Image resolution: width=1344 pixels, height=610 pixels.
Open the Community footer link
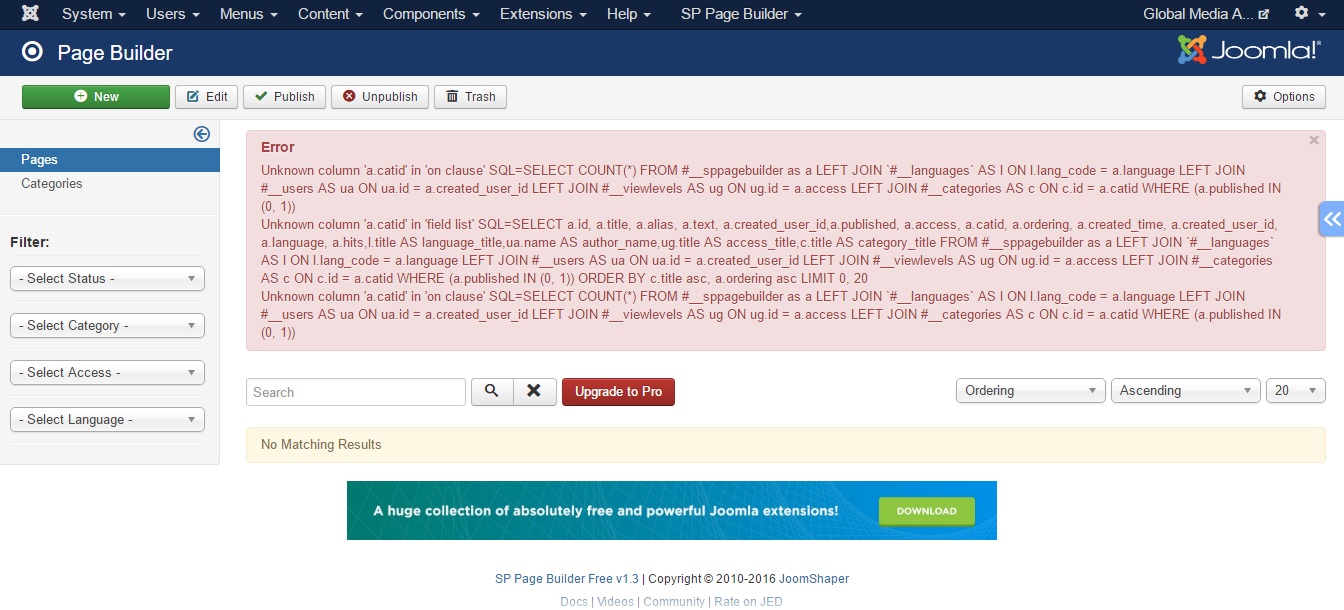click(674, 602)
